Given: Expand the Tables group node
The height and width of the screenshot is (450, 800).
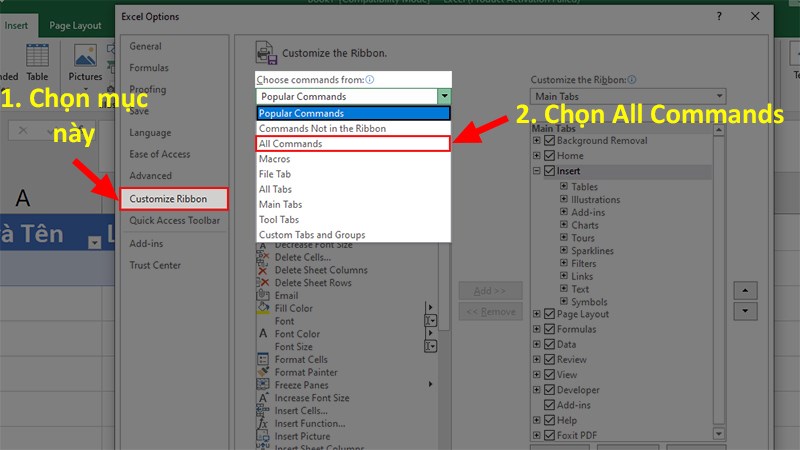Looking at the screenshot, I should point(564,186).
